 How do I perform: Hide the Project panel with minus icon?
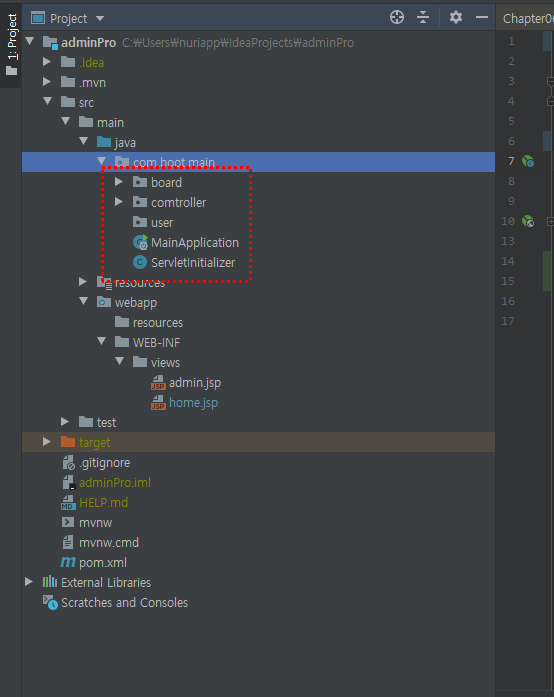point(482,18)
